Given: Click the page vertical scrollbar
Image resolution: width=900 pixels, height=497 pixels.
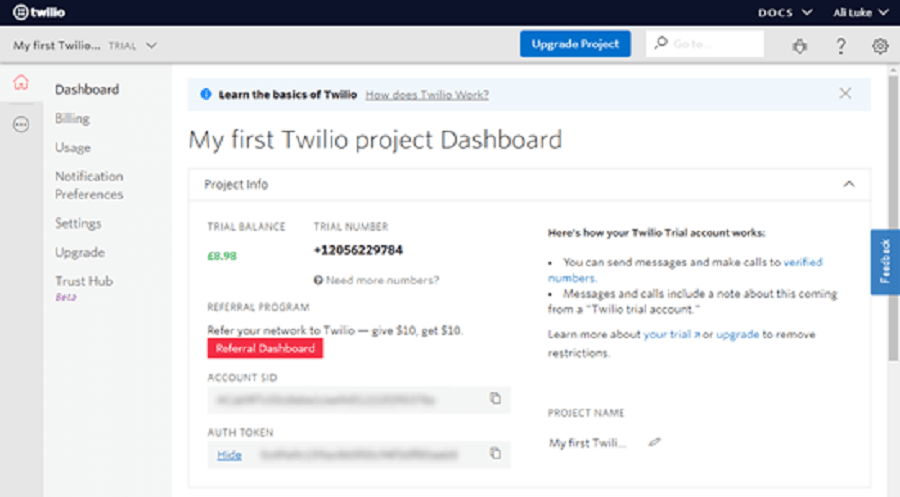Looking at the screenshot, I should click(x=893, y=218).
